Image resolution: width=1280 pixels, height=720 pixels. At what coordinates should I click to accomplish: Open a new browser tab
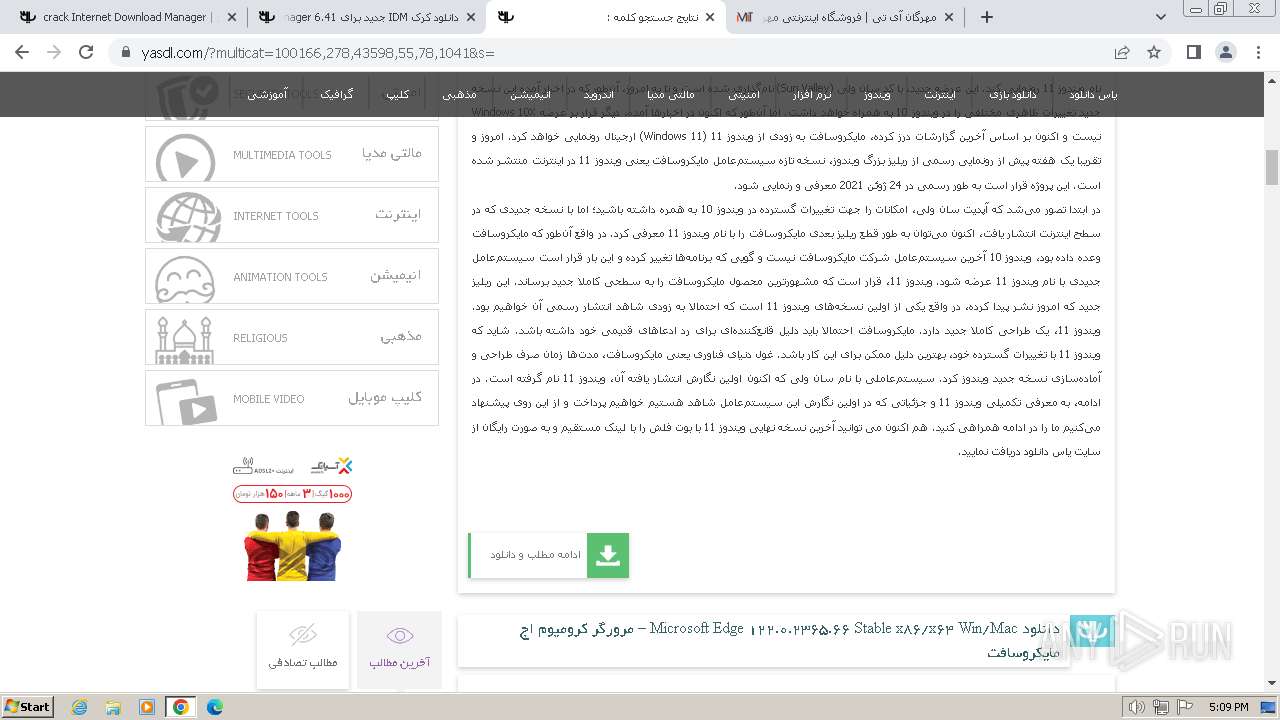coord(987,17)
